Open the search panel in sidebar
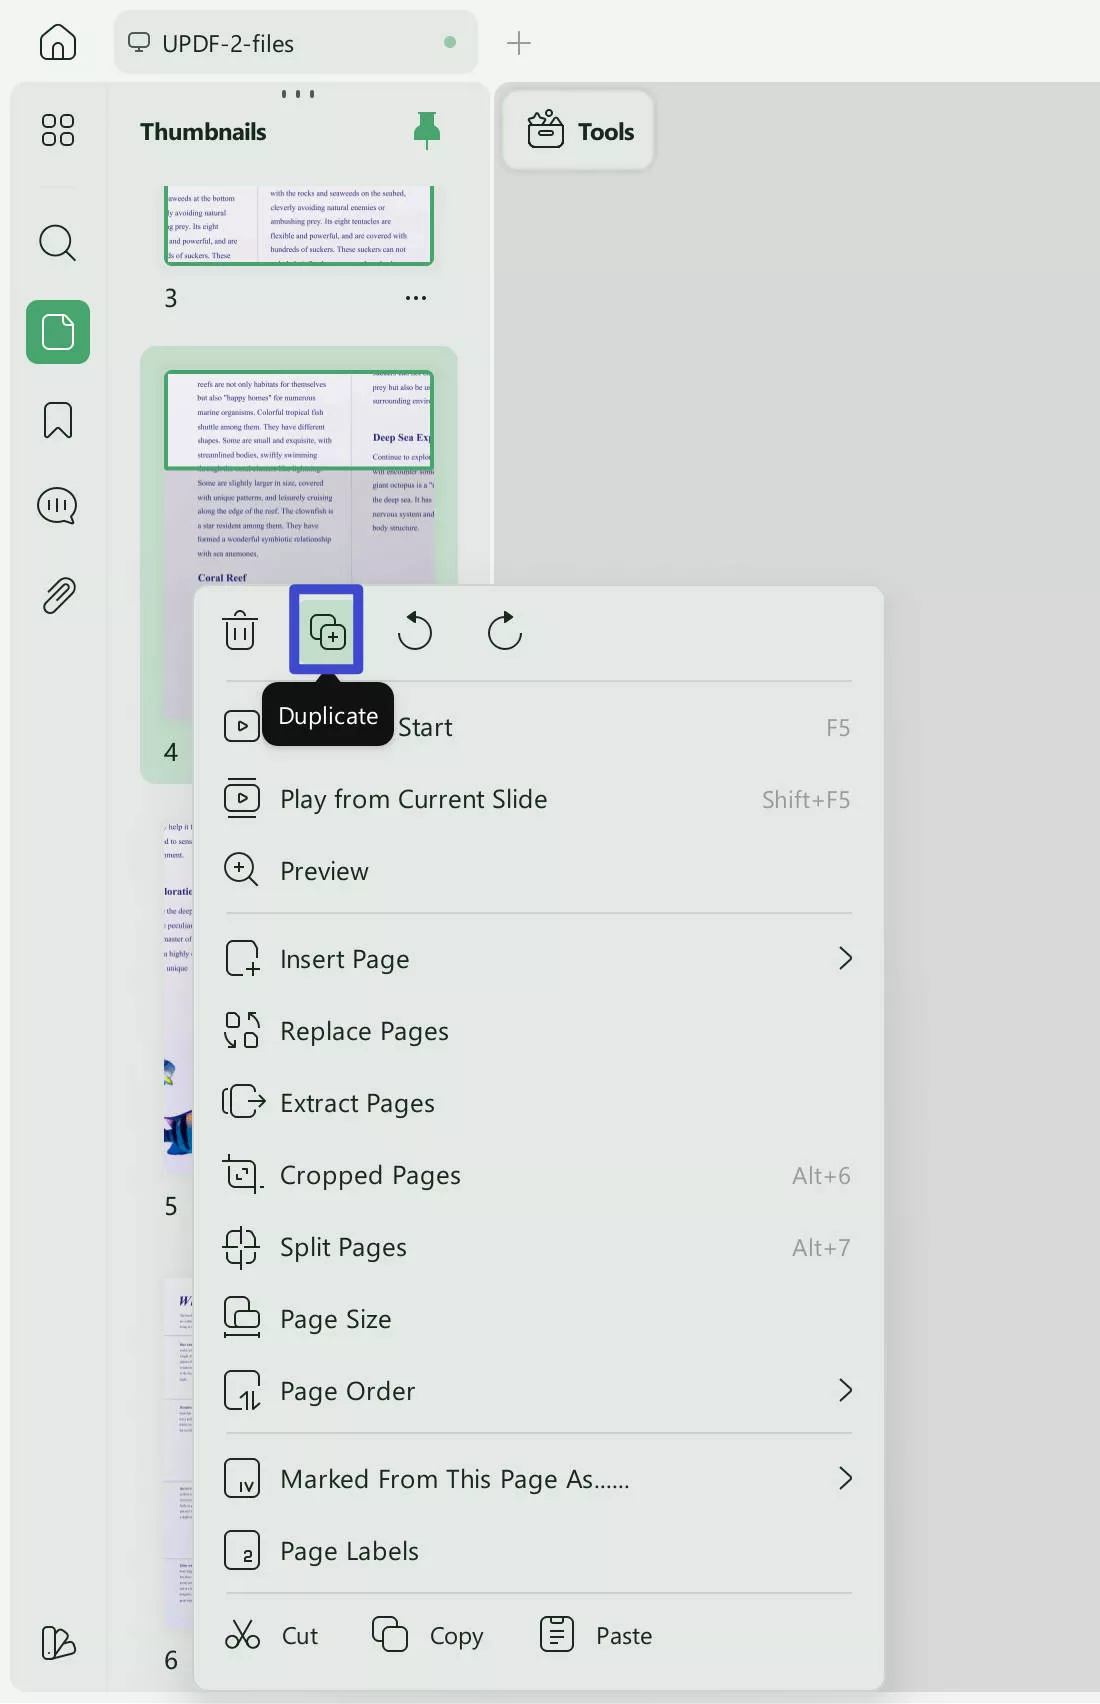Screen dimensions: 1100x1704 tap(57, 243)
